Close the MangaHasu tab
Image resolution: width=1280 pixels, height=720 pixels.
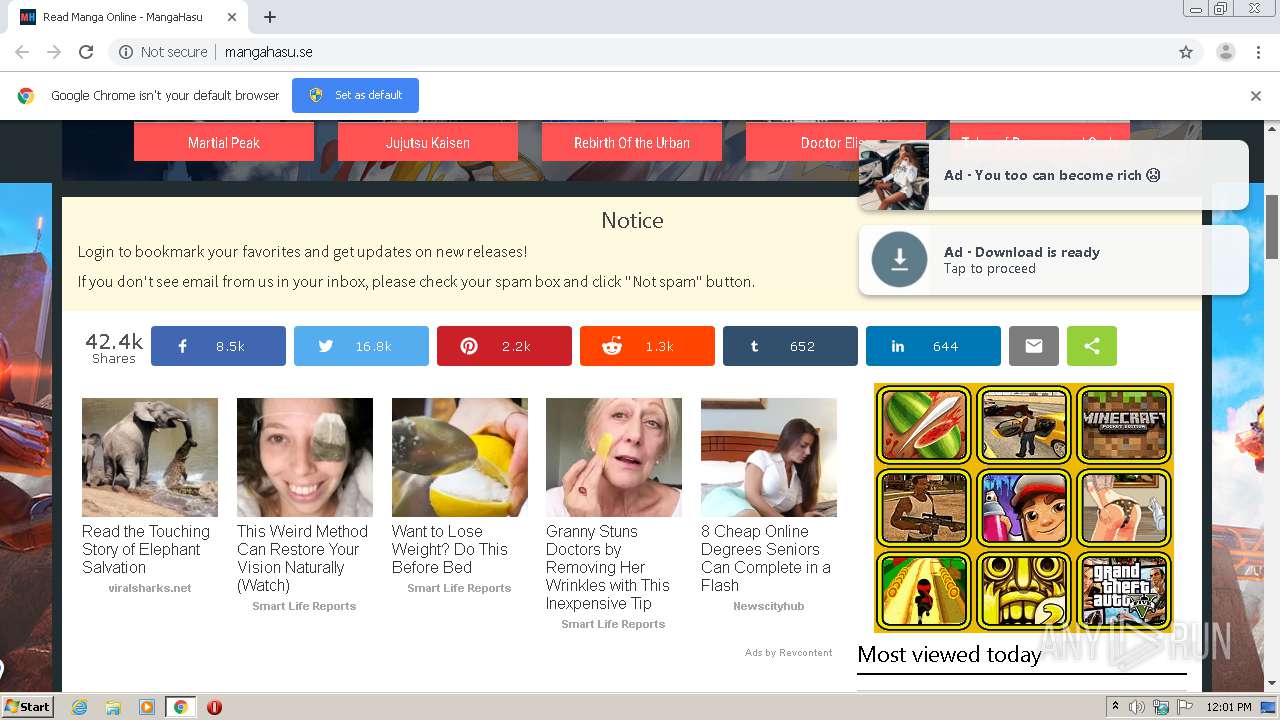click(x=232, y=17)
